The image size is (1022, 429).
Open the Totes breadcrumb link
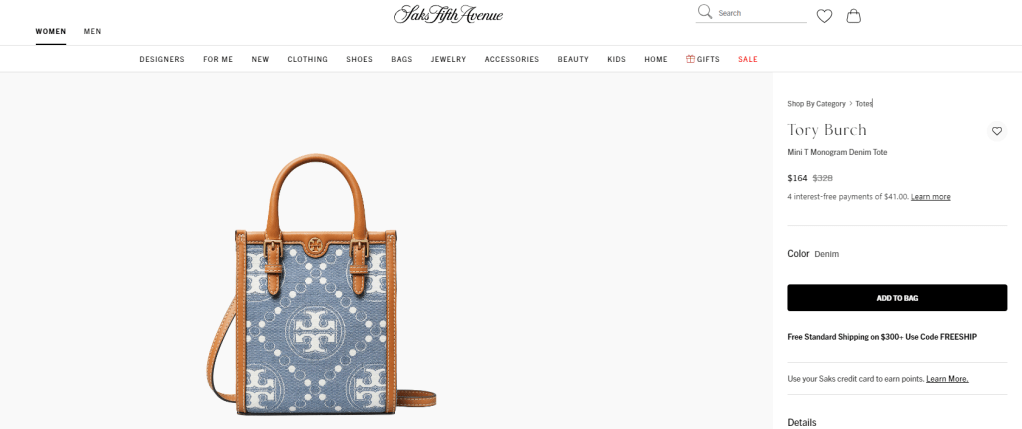click(864, 104)
